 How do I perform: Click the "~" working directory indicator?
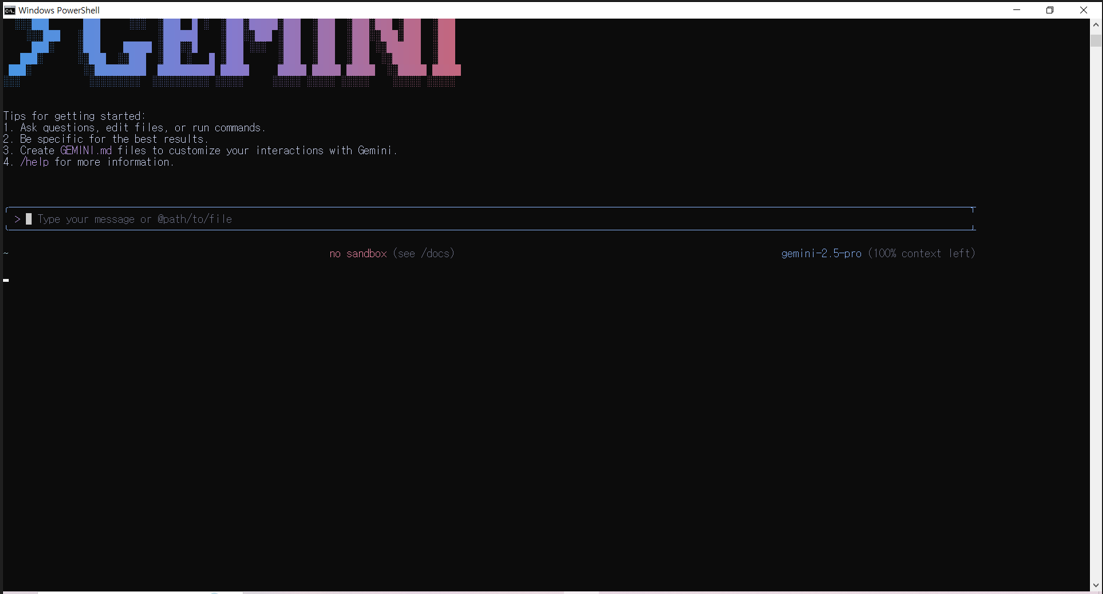(6, 253)
